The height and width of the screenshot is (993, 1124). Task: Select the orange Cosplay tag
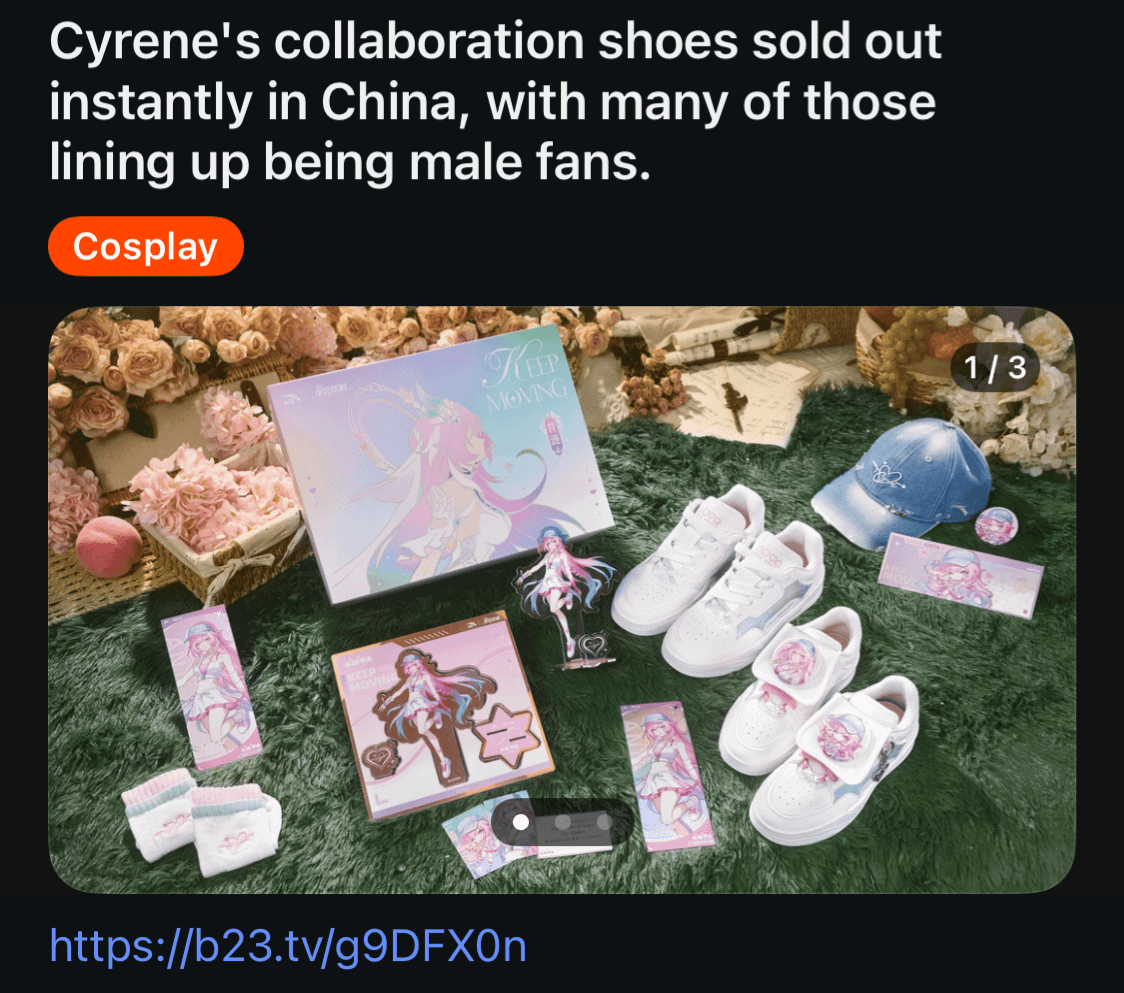click(x=146, y=246)
